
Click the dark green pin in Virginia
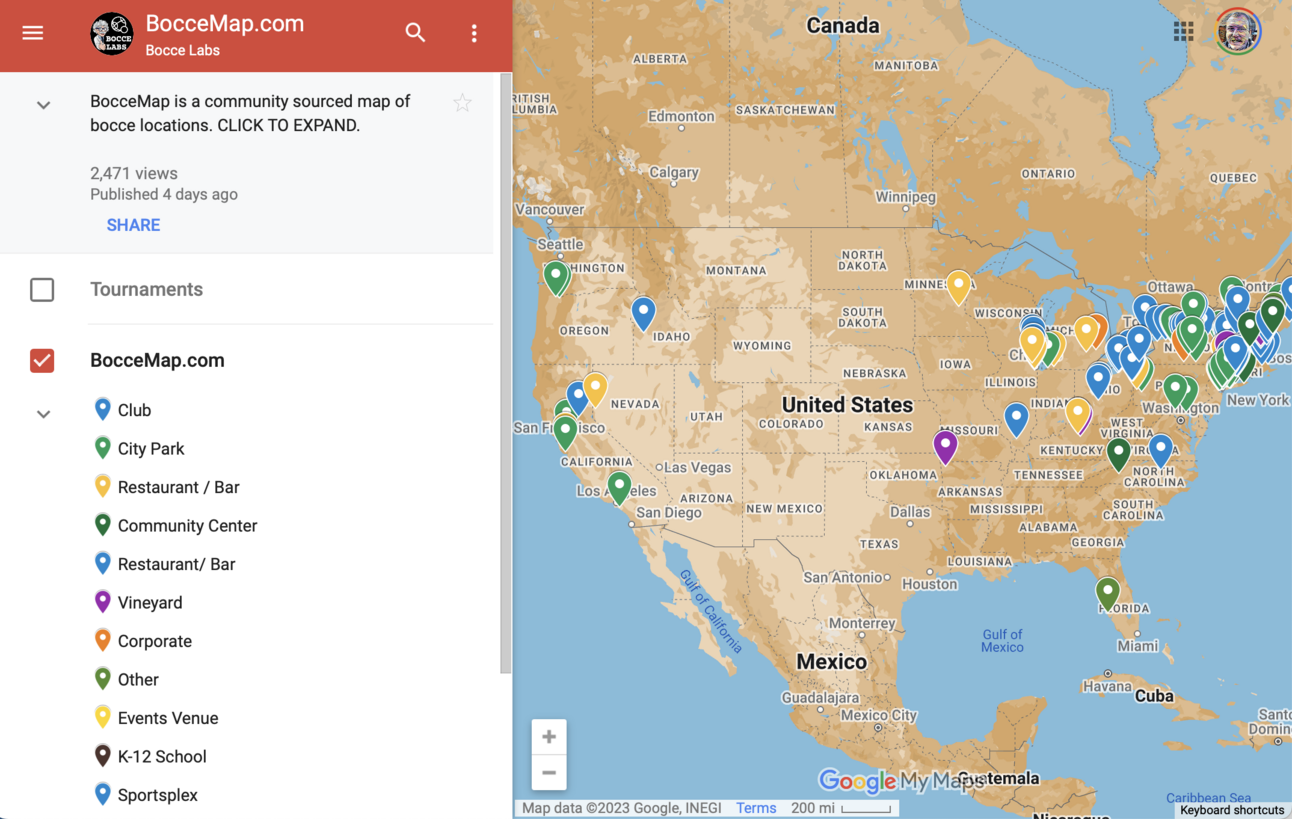click(x=1119, y=453)
